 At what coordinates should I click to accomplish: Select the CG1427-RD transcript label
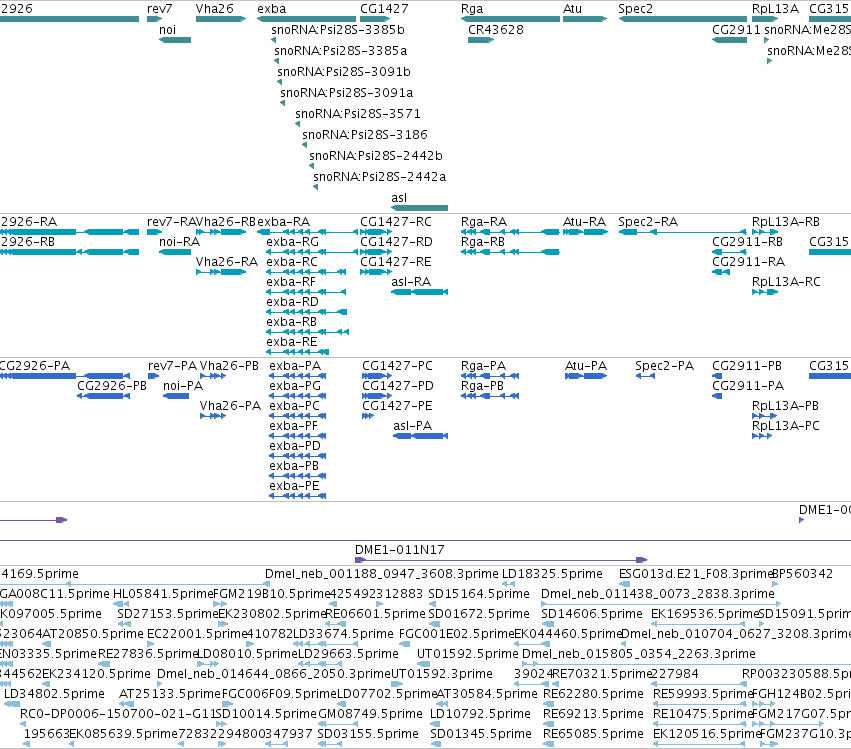396,242
